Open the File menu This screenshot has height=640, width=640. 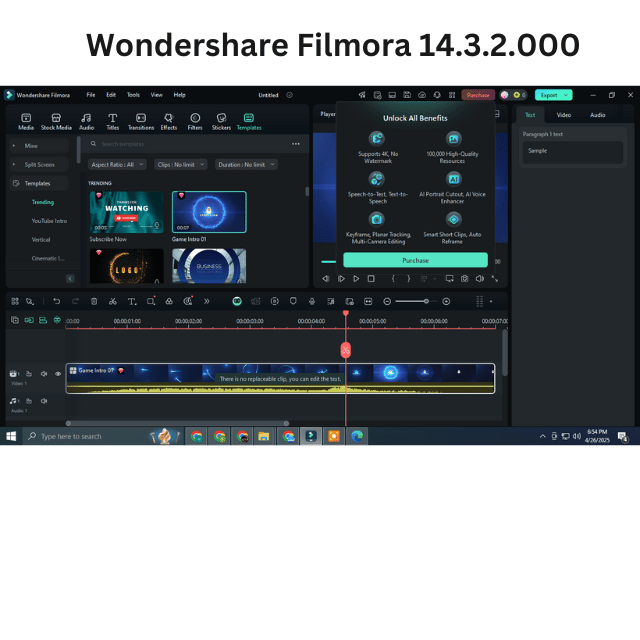click(x=91, y=95)
